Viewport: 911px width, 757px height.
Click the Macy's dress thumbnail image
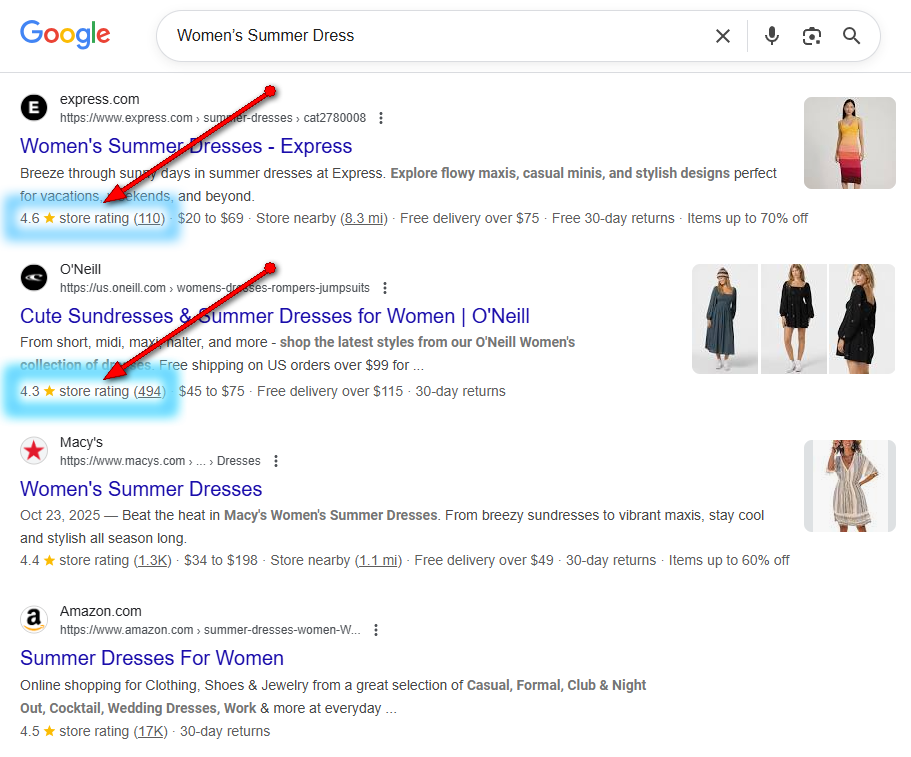click(849, 485)
